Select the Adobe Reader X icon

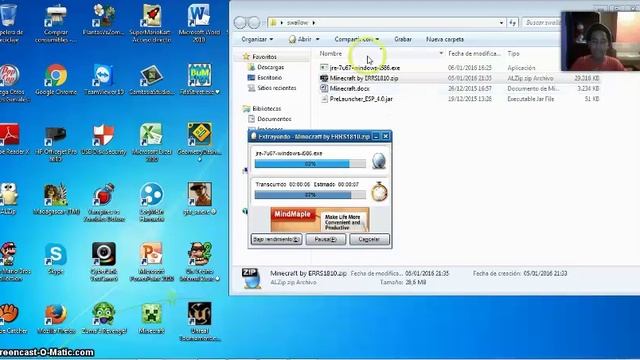10,140
